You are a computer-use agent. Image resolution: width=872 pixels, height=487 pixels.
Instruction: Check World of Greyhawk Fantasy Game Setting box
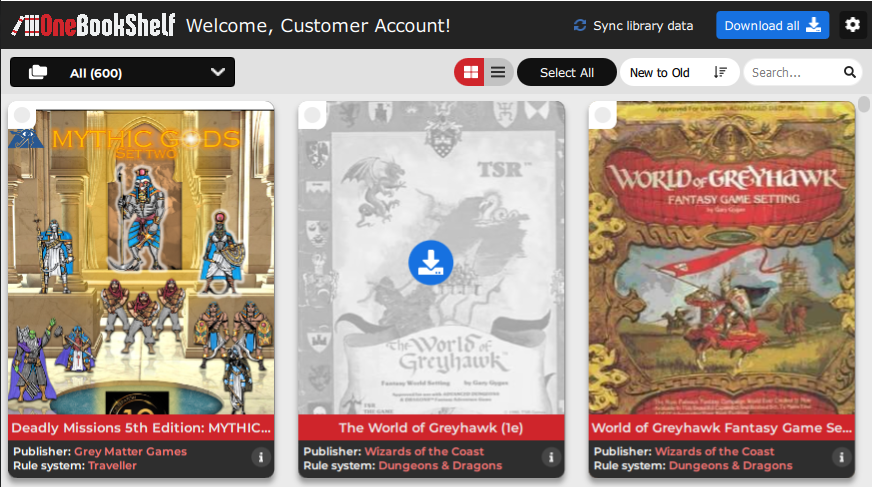pyautogui.click(x=603, y=116)
